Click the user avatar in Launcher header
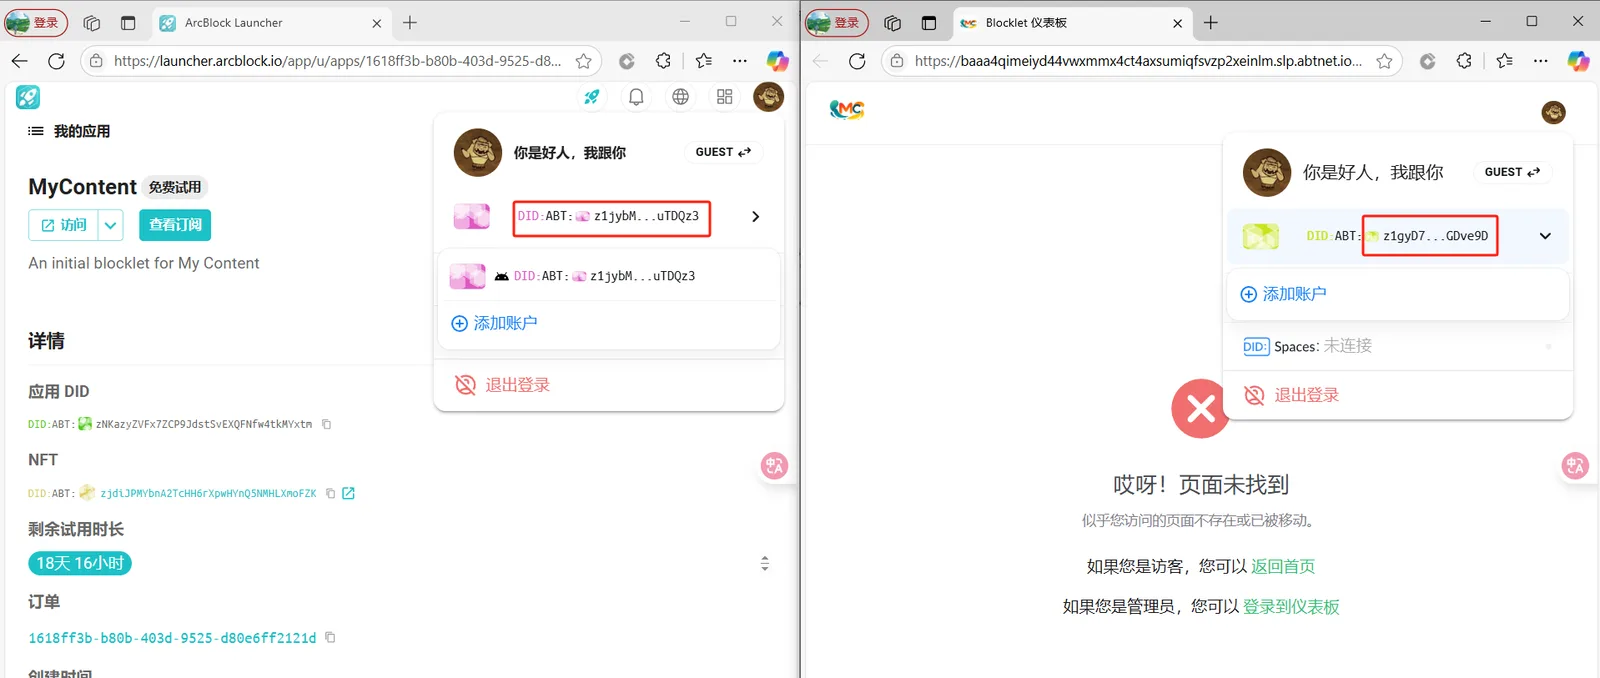Viewport: 1600px width, 678px height. tap(768, 97)
